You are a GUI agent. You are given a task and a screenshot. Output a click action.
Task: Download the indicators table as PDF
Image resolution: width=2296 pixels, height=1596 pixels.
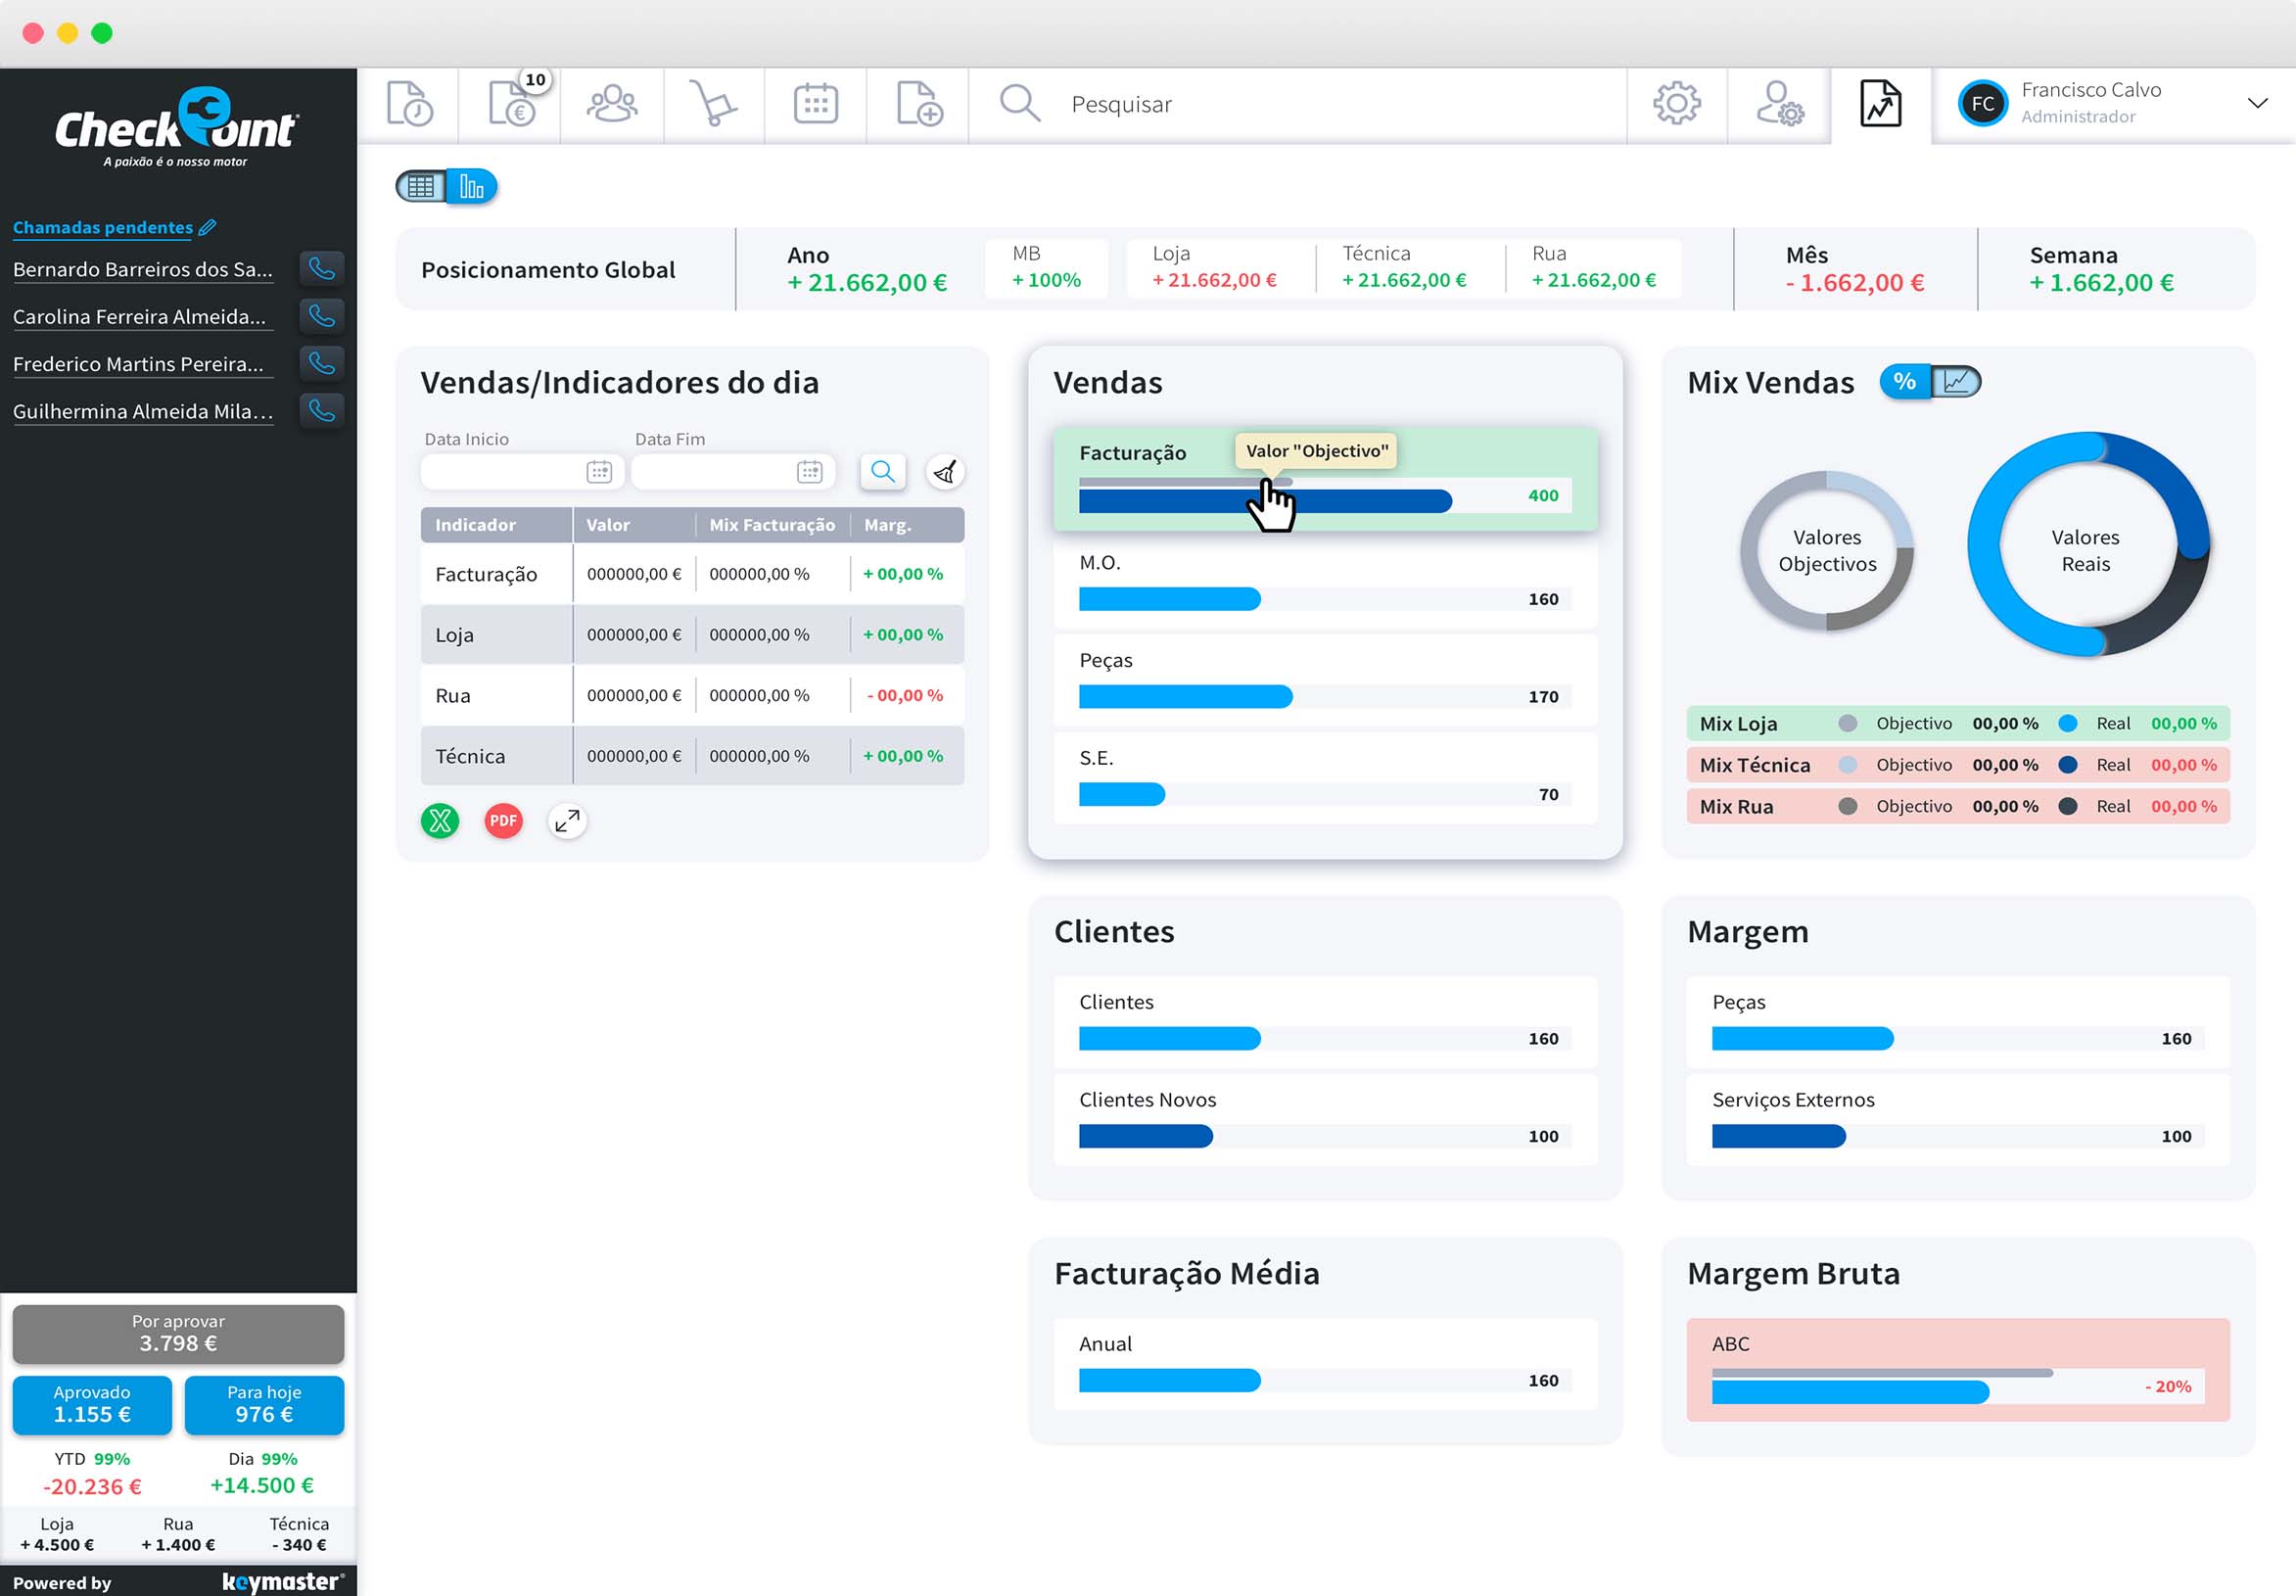point(503,821)
